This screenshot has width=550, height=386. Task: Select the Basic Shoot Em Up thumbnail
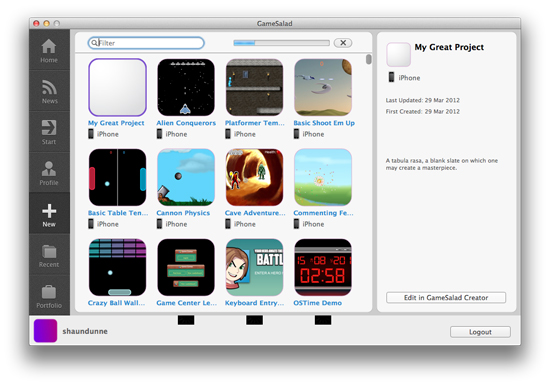[x=323, y=87]
